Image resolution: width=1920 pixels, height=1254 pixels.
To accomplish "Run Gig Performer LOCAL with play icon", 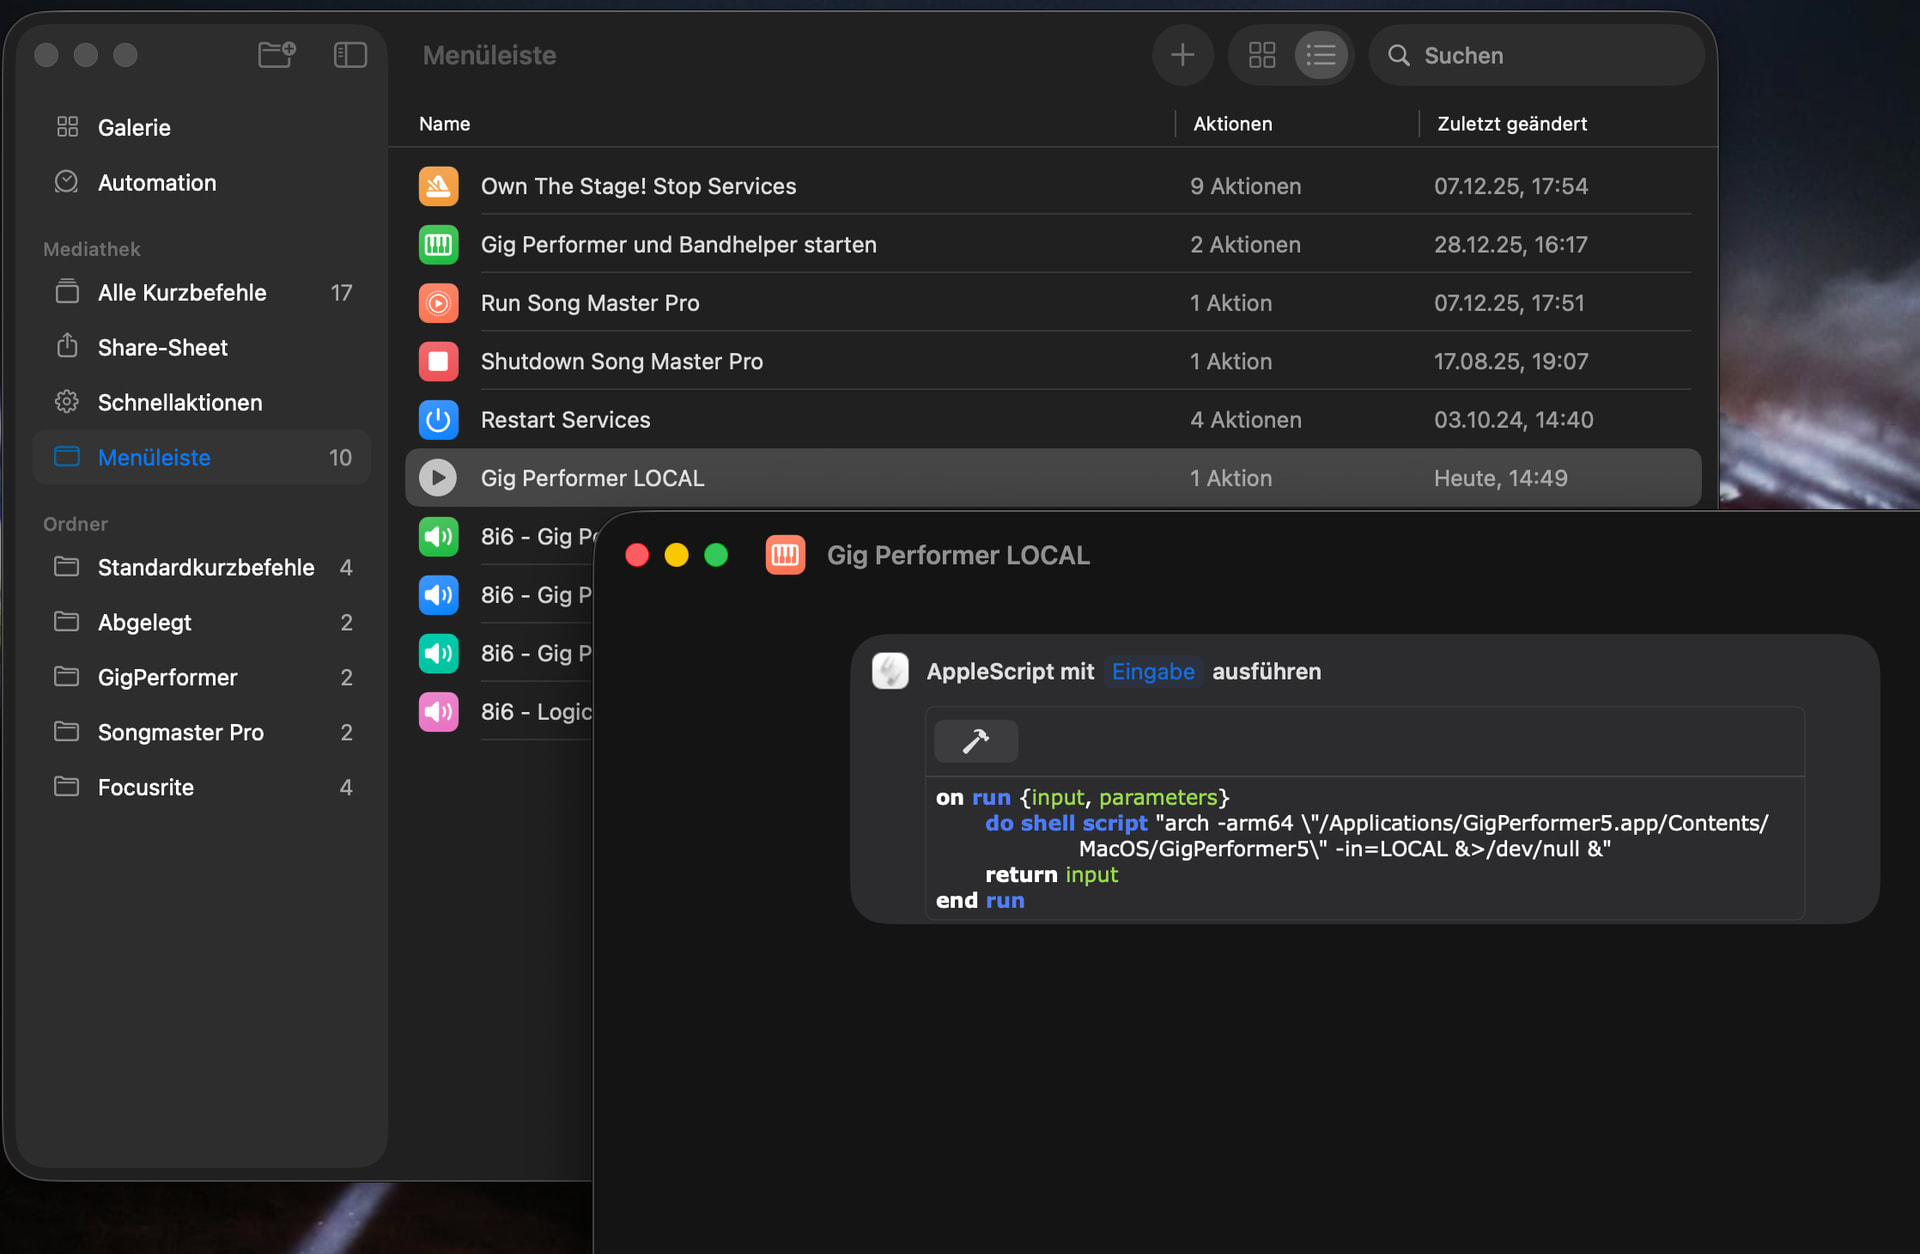I will [x=438, y=478].
